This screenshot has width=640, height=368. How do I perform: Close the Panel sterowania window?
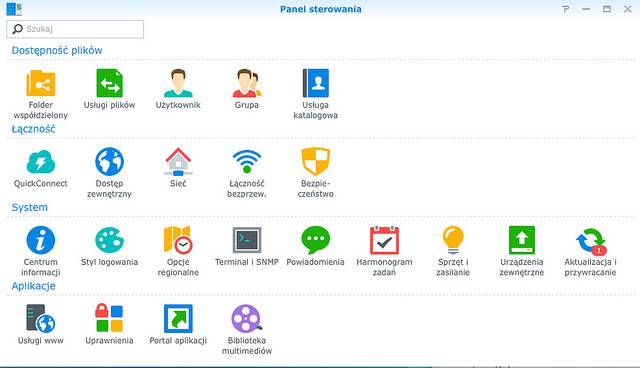click(x=628, y=9)
